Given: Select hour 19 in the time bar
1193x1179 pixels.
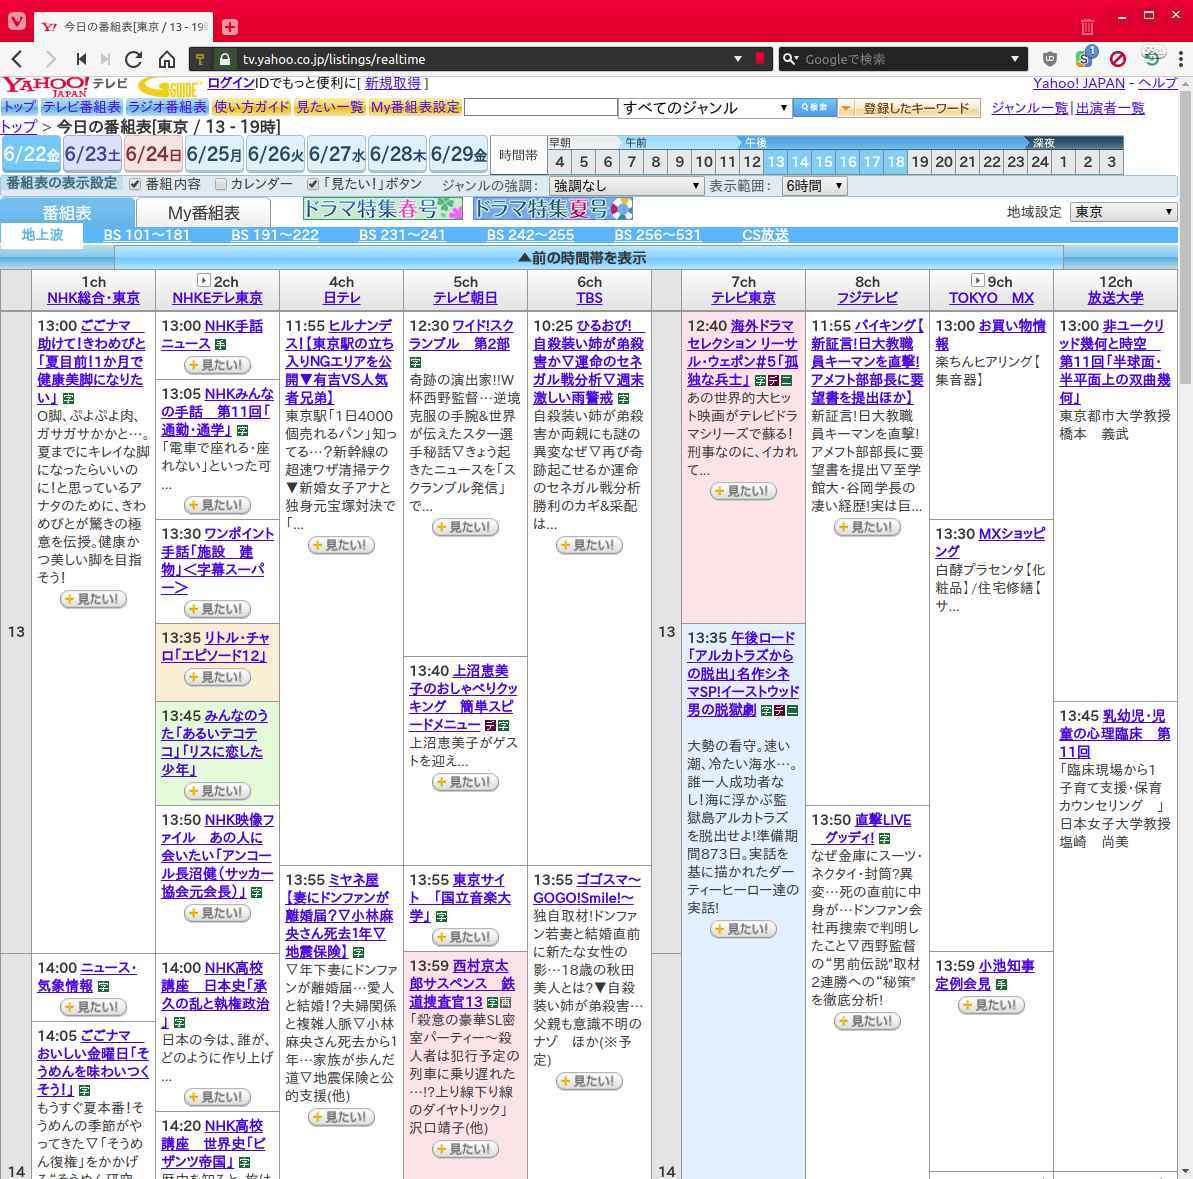Looking at the screenshot, I should pyautogui.click(x=920, y=161).
